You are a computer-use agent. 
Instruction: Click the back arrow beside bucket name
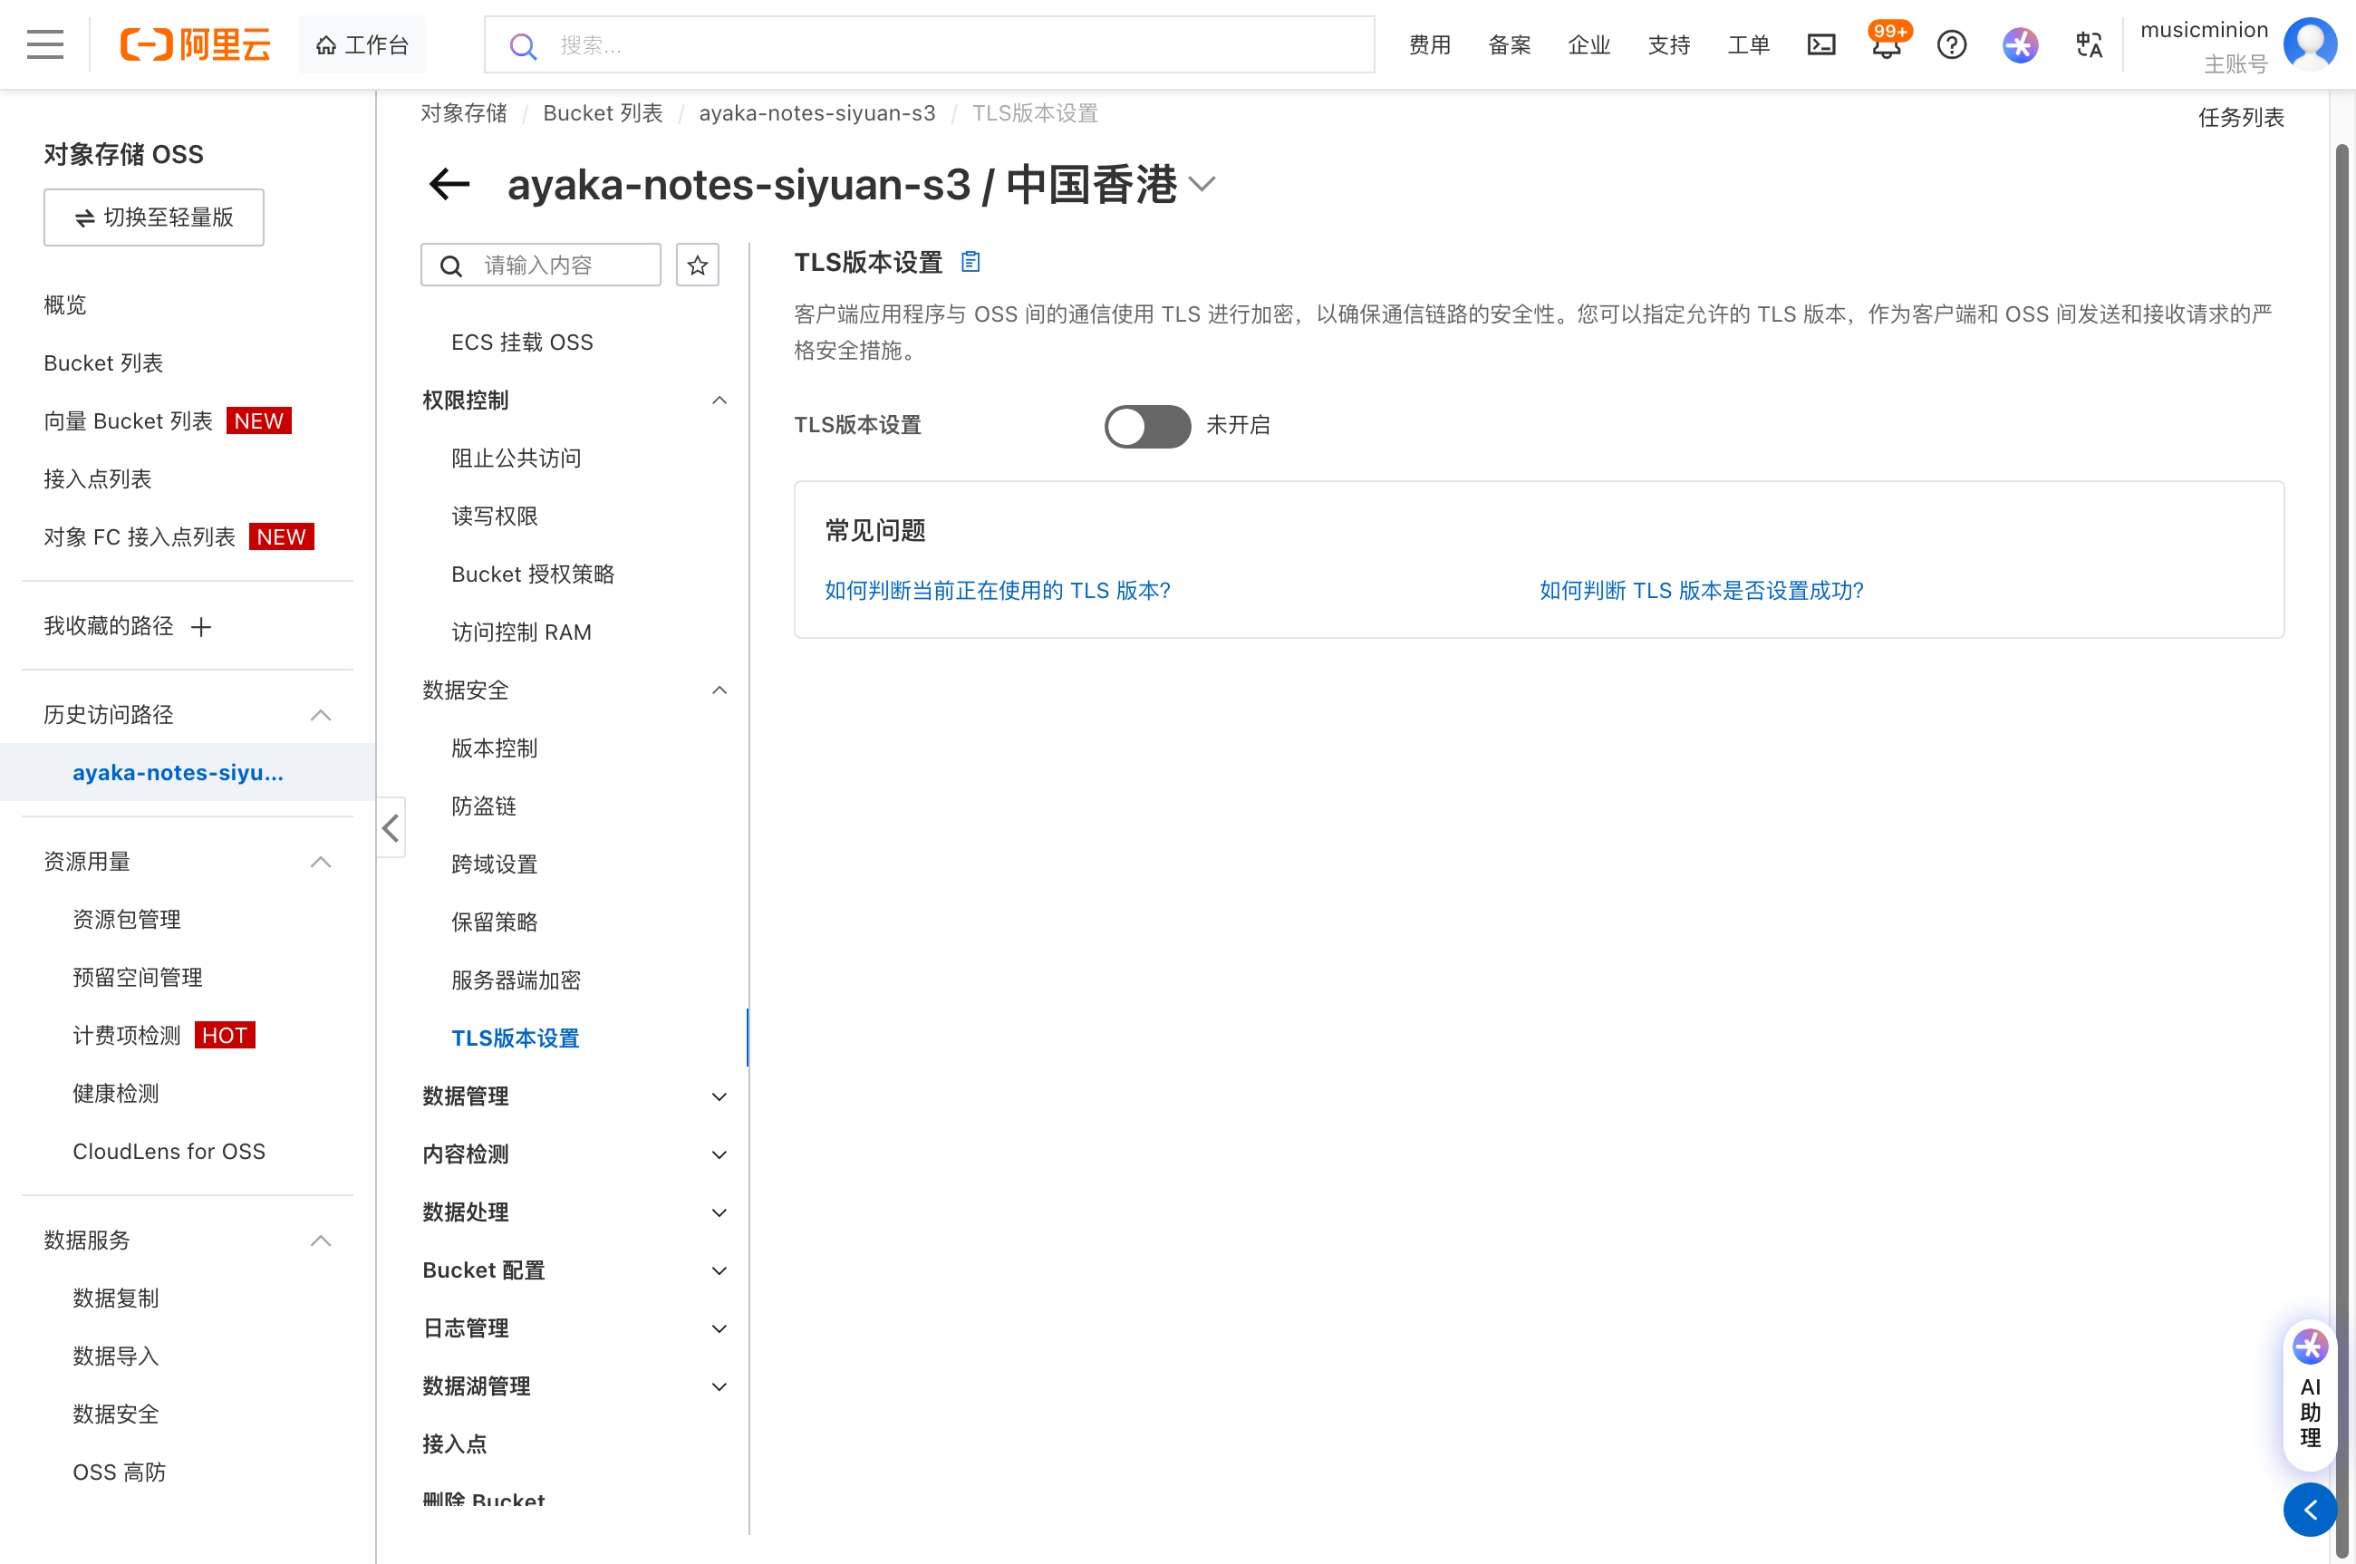449,184
